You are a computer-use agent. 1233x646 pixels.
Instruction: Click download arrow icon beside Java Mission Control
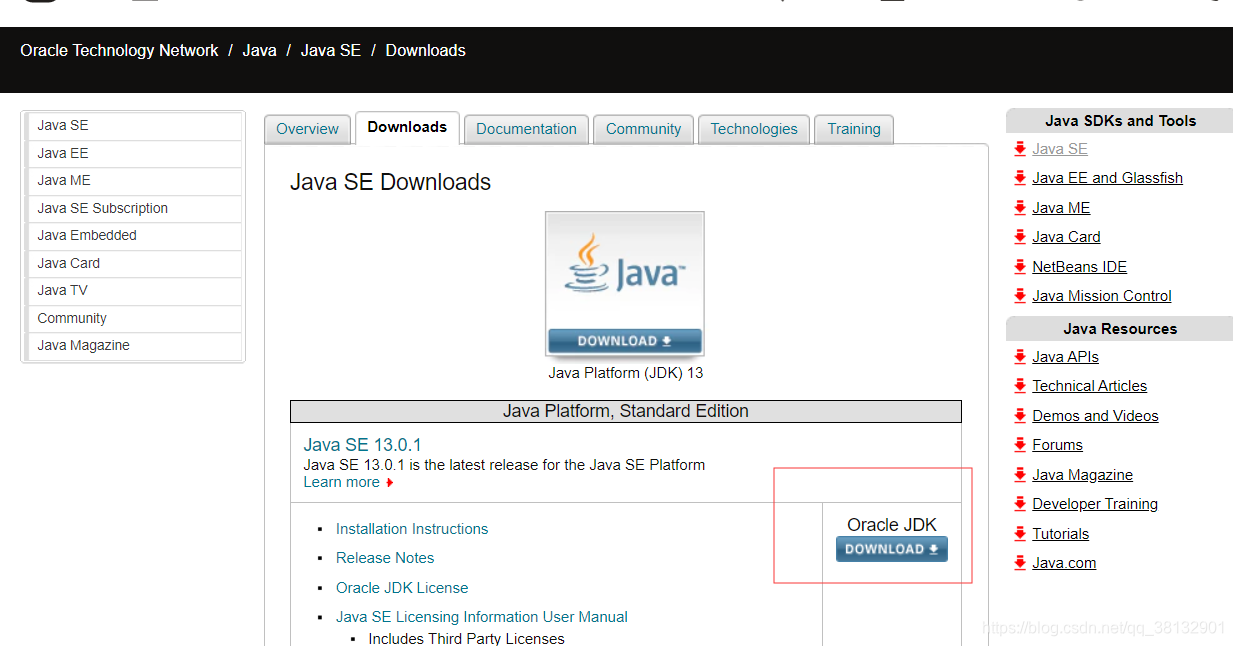tap(1020, 296)
